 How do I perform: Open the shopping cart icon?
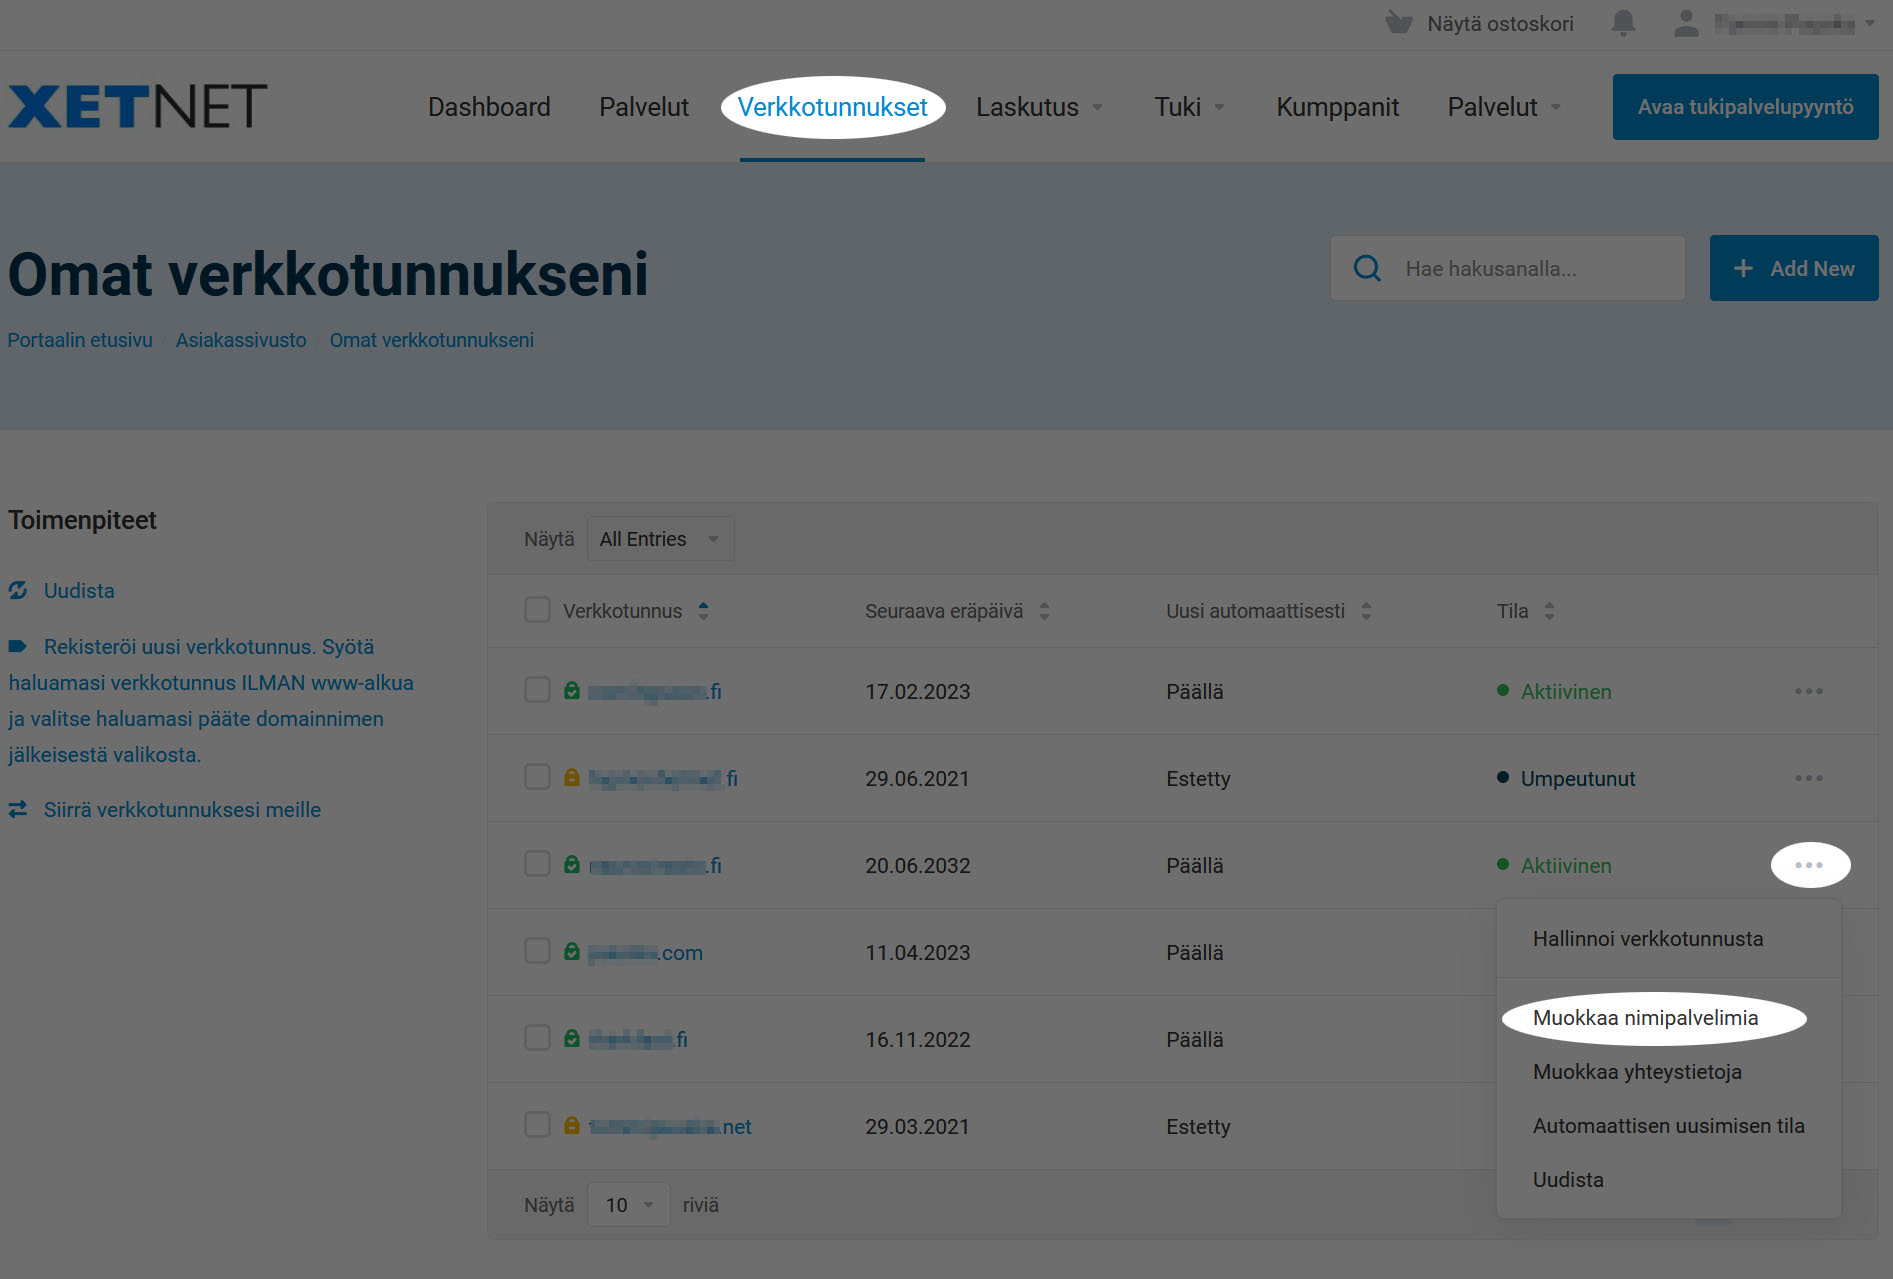coord(1399,23)
